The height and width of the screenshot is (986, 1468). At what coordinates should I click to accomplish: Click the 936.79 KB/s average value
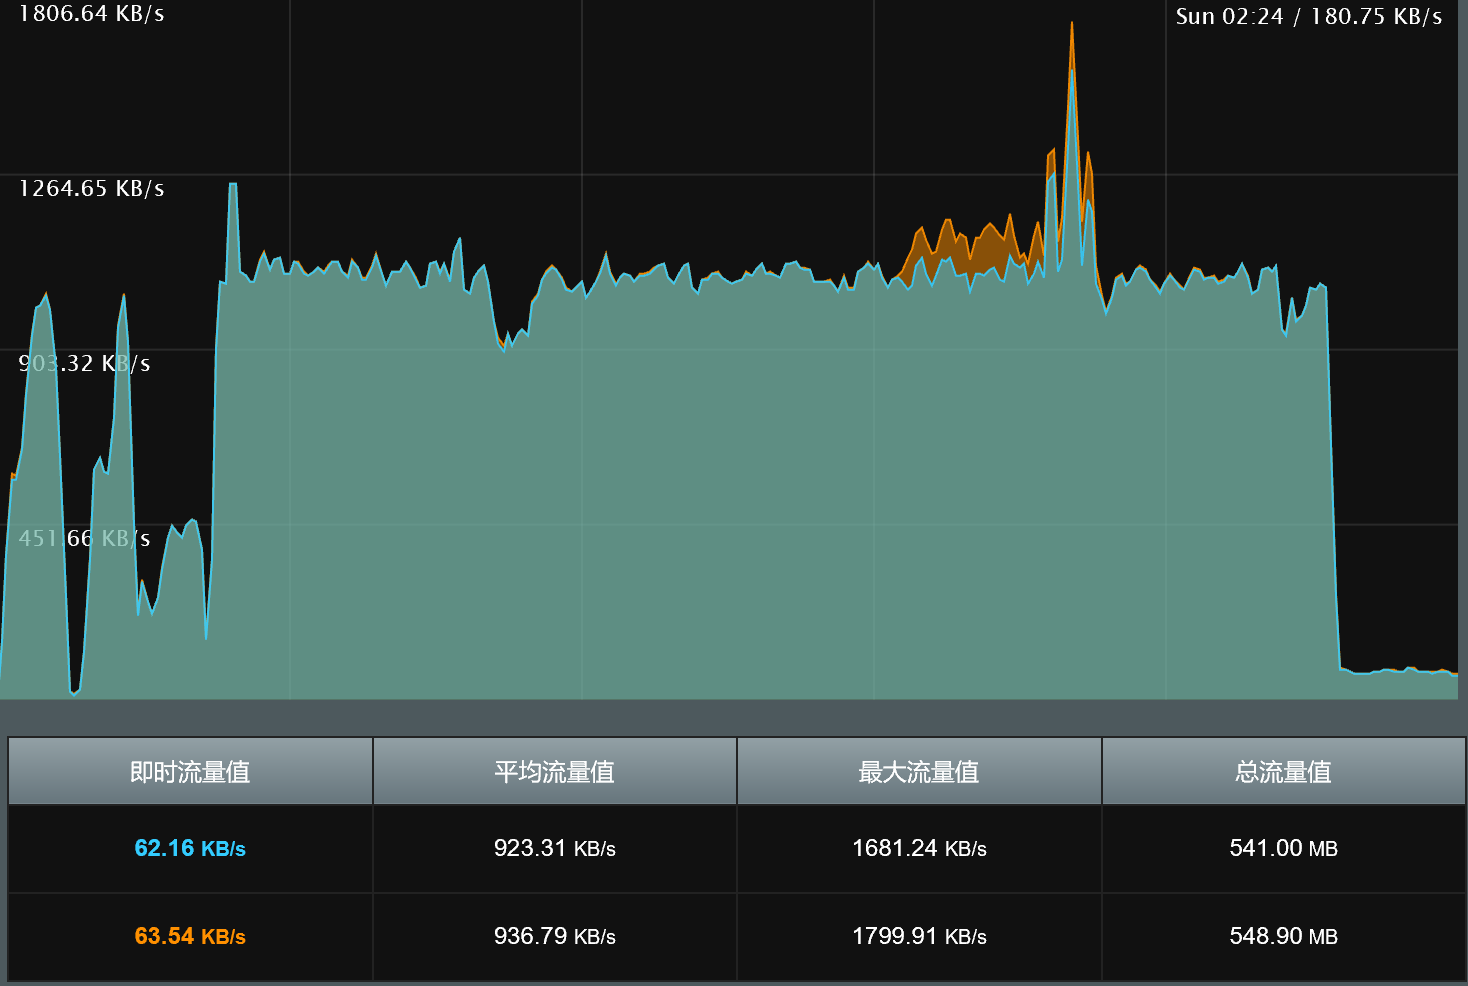tap(555, 936)
